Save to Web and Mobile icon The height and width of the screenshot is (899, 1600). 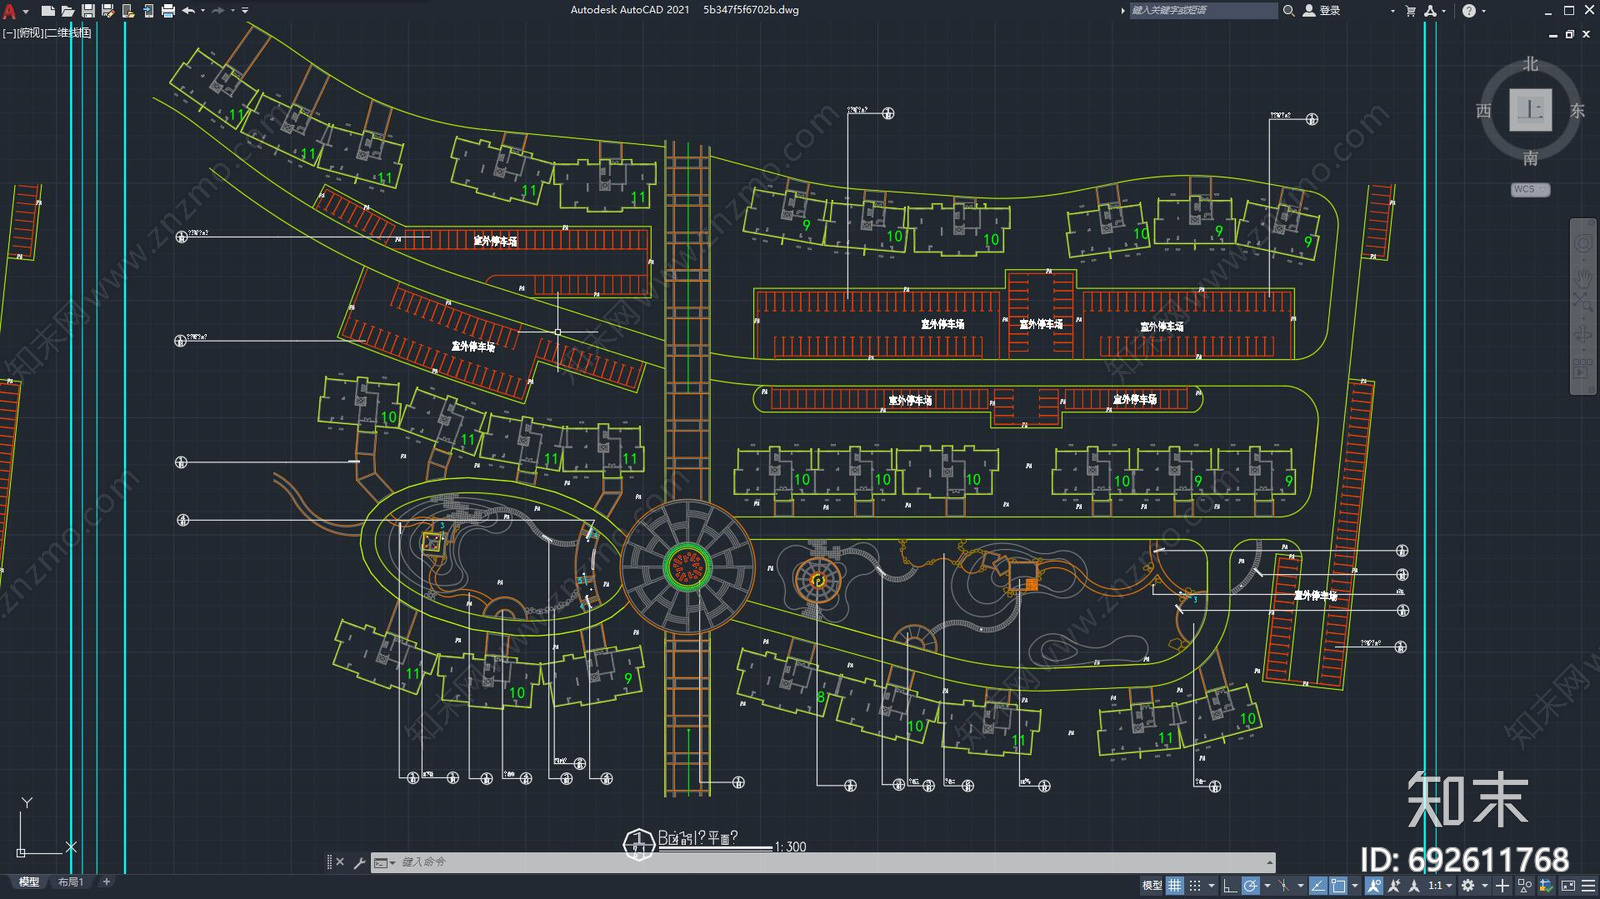[x=148, y=11]
